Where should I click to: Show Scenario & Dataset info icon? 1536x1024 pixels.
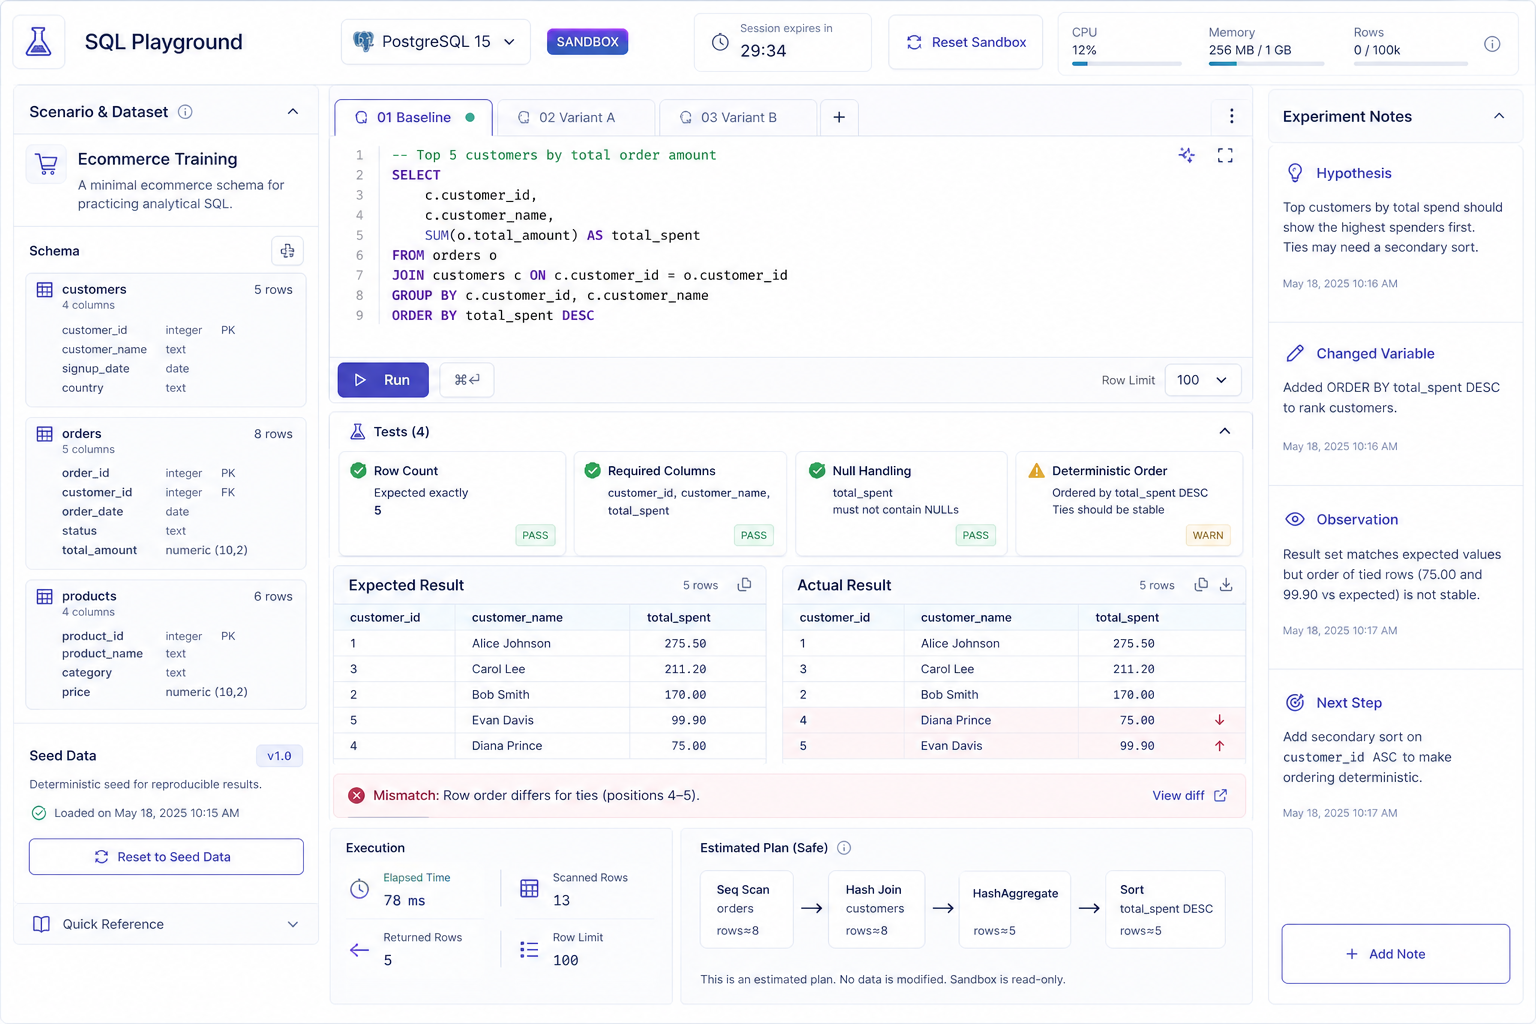(x=185, y=112)
